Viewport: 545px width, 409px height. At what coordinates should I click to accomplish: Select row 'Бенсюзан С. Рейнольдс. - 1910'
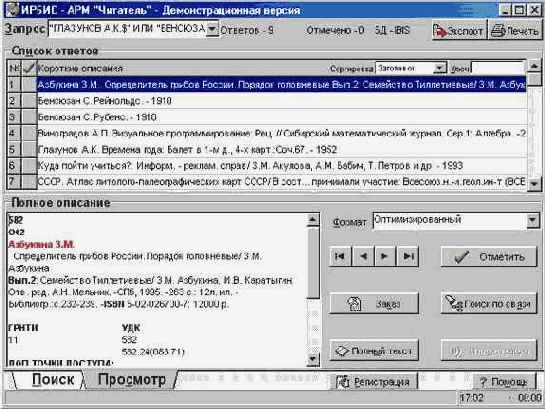pos(282,101)
